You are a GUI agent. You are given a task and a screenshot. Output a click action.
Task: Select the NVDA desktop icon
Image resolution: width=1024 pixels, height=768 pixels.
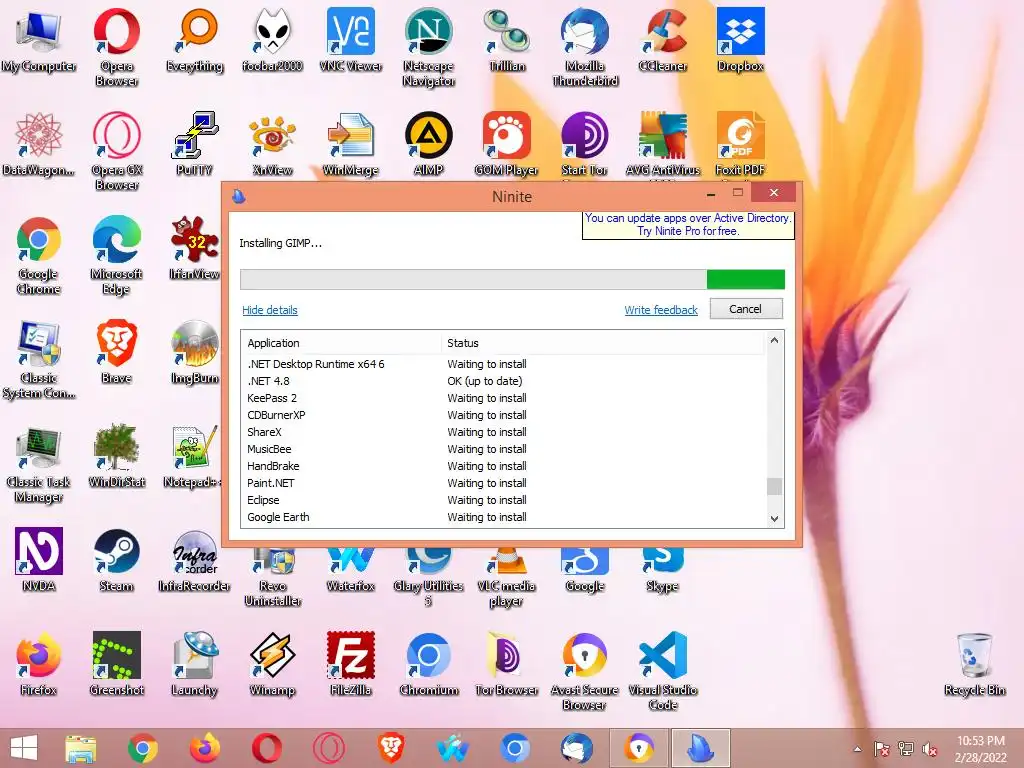point(39,560)
